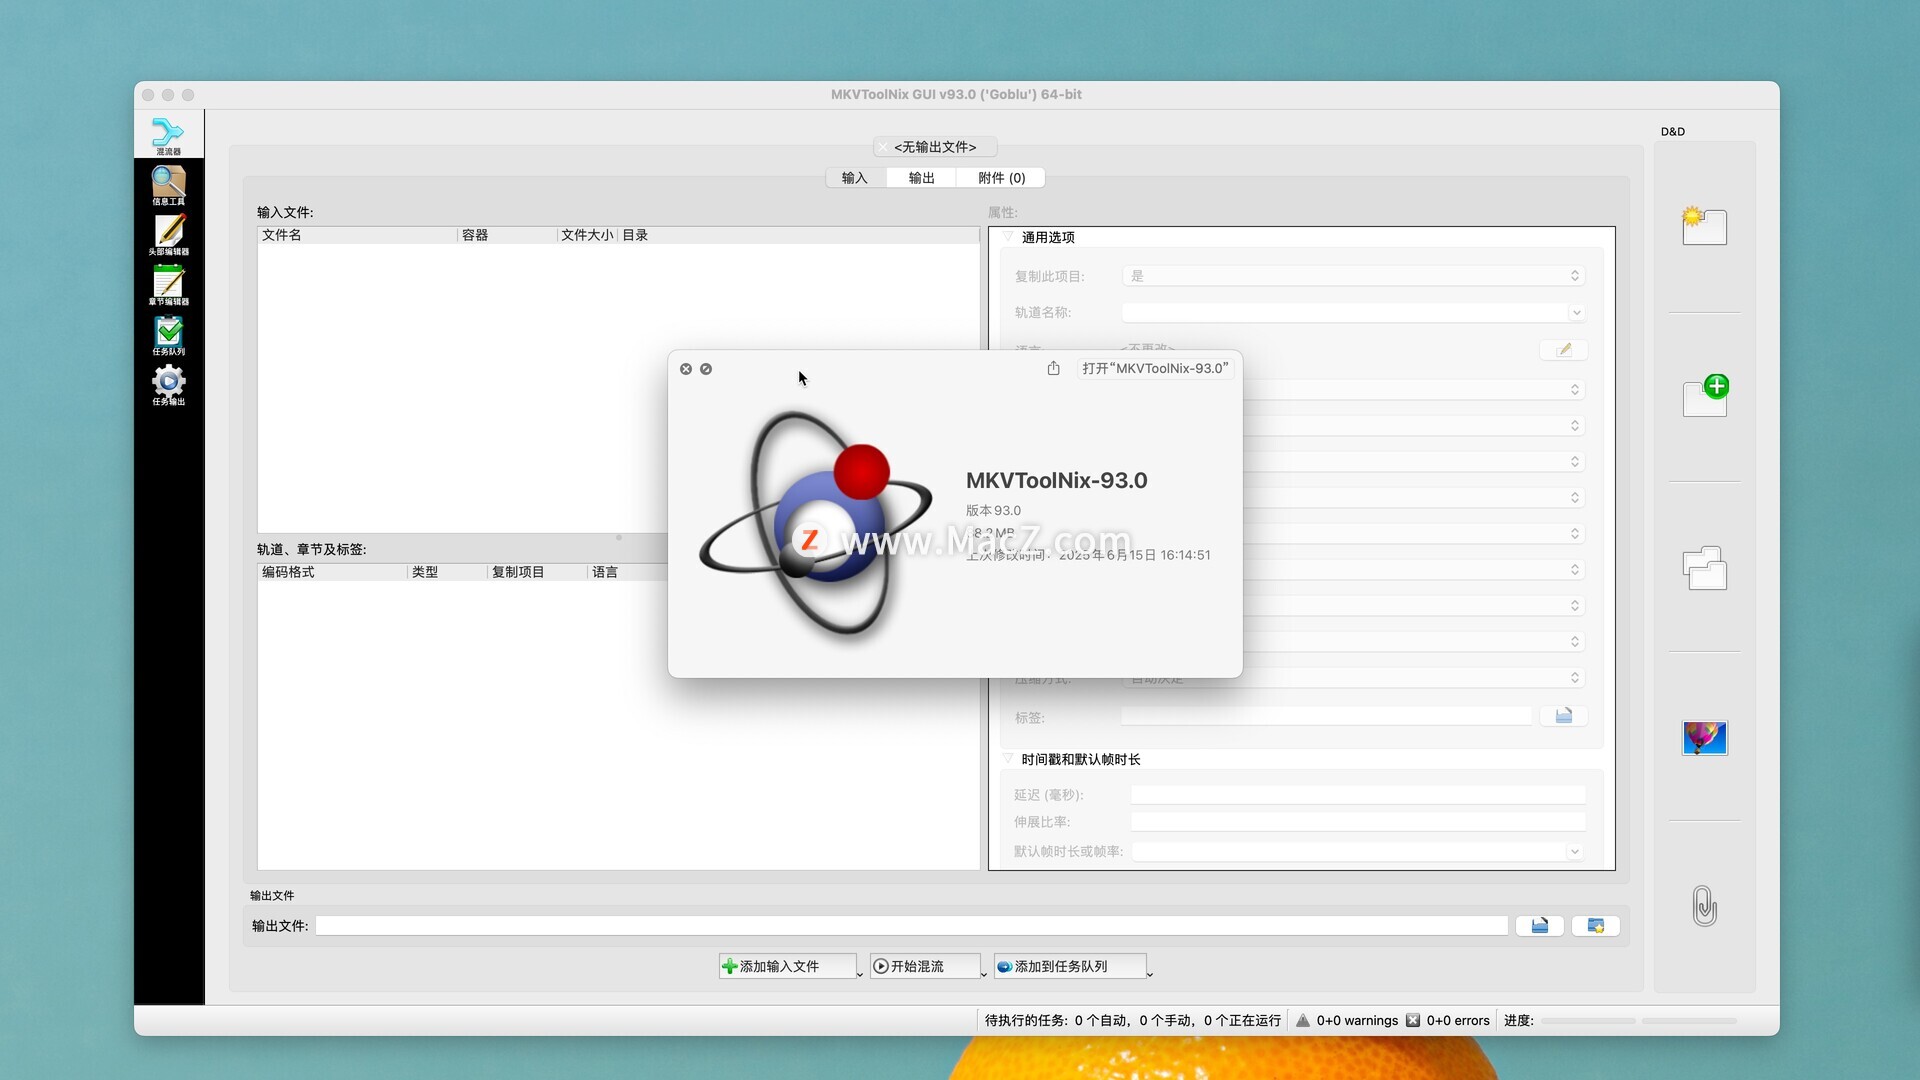Click the D&D add-file green plus icon
The height and width of the screenshot is (1080, 1920).
[1706, 396]
